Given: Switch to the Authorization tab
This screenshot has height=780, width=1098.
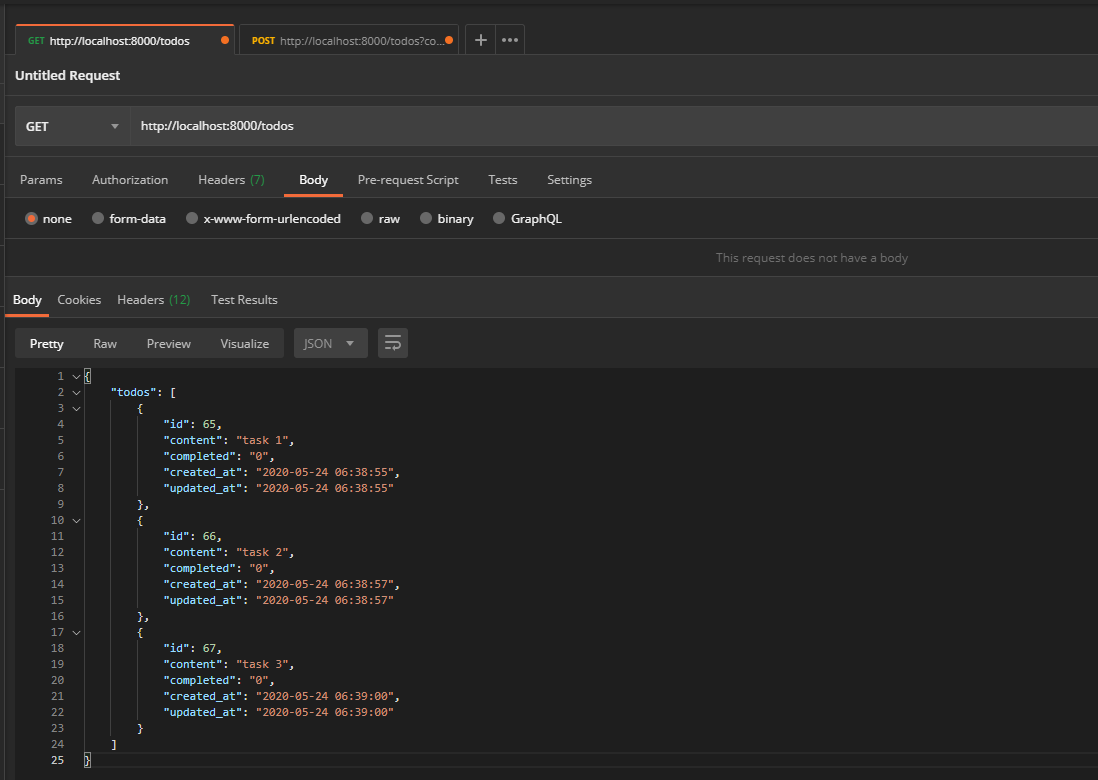Looking at the screenshot, I should (130, 180).
